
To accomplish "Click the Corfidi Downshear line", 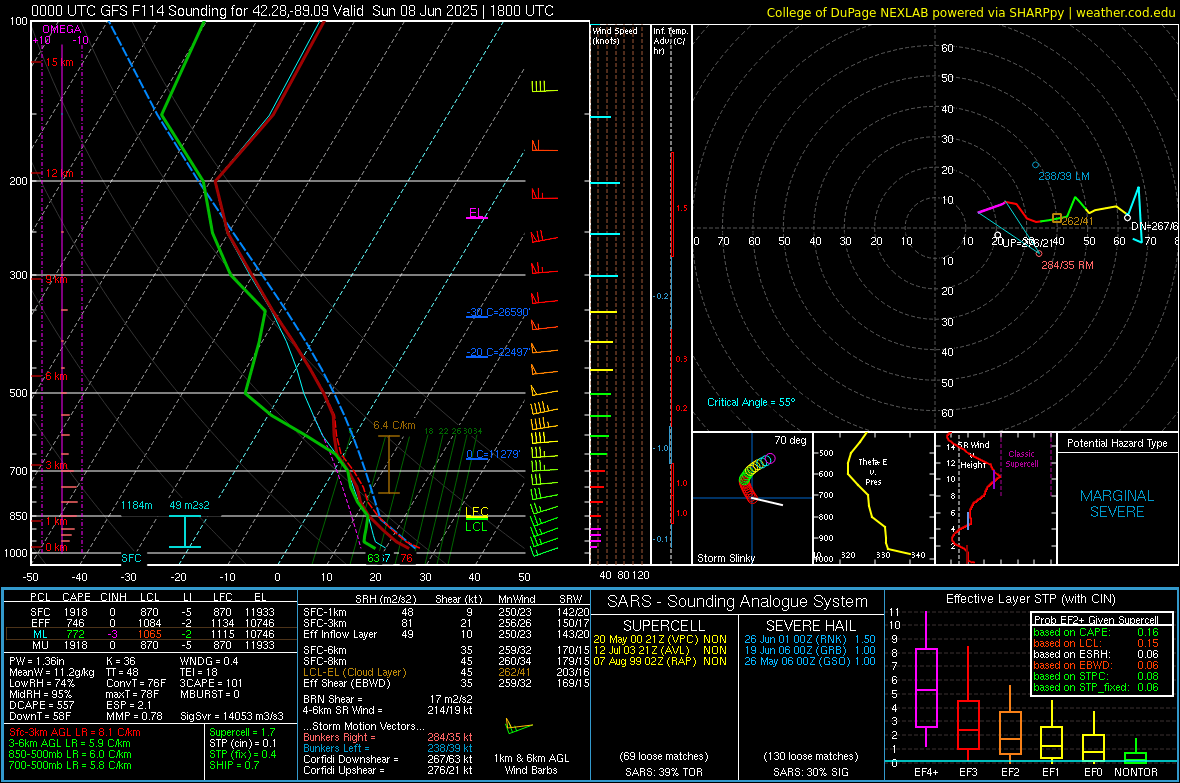I will click(x=388, y=759).
